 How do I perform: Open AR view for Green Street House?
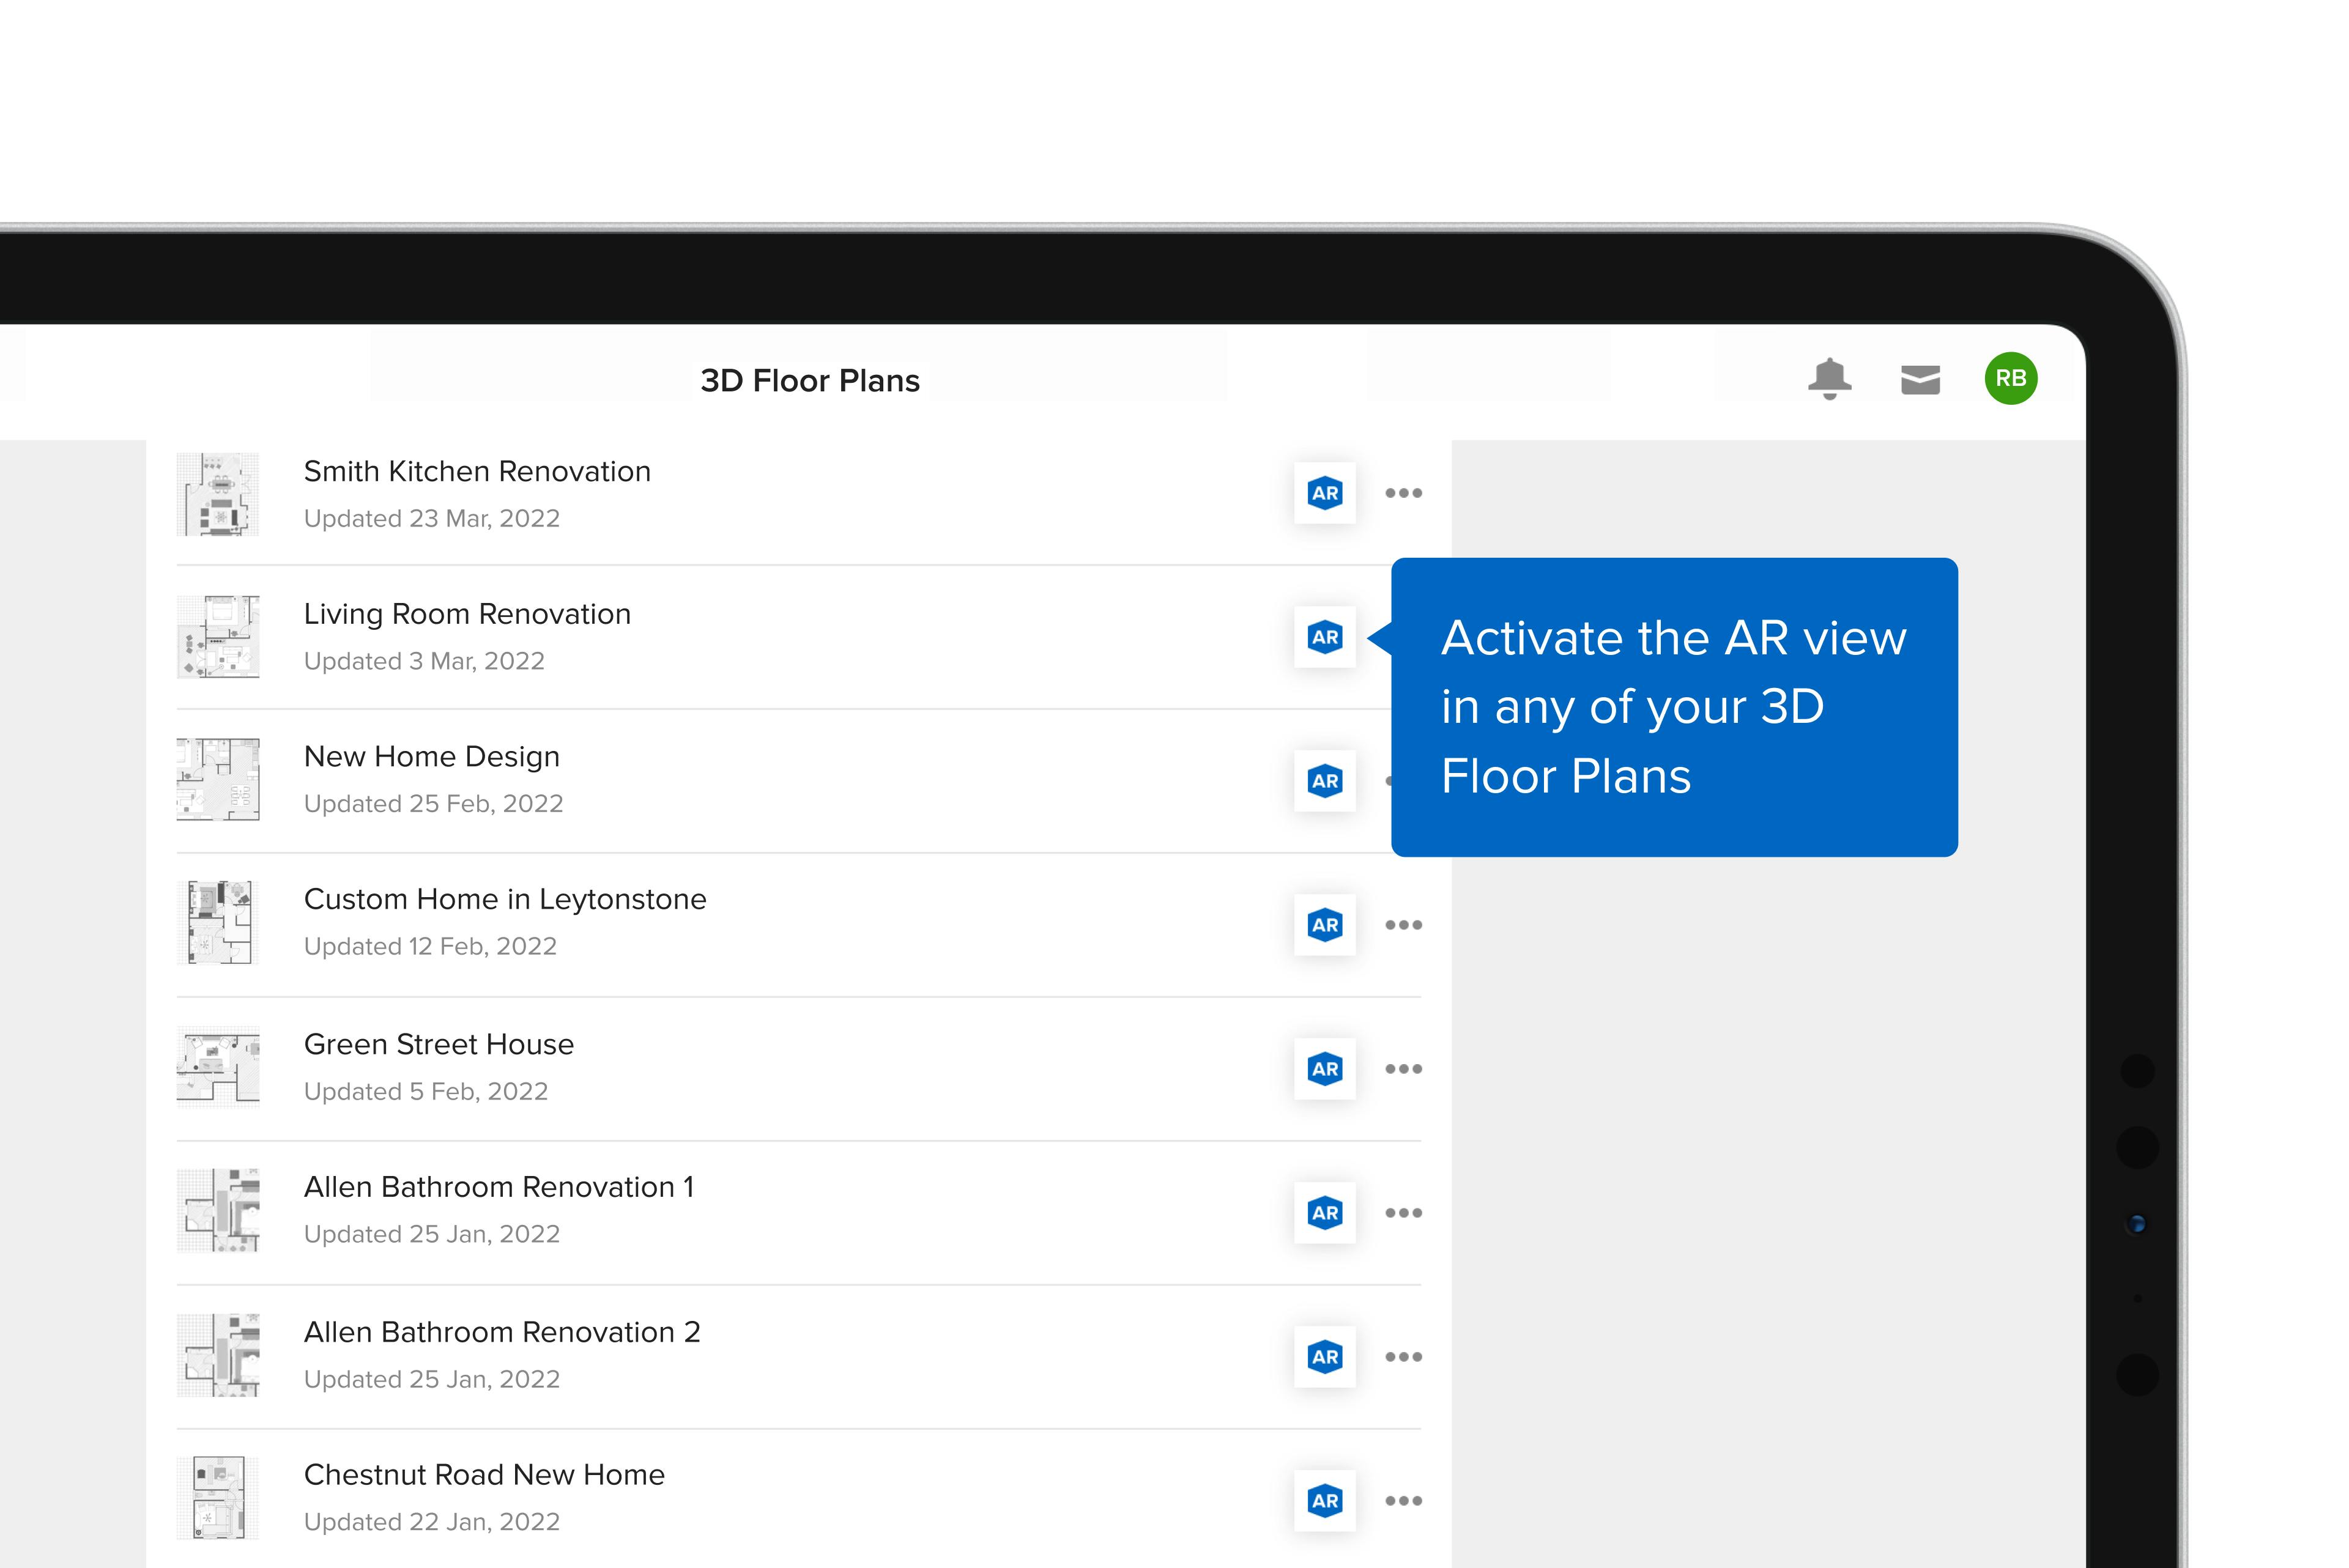point(1324,1069)
